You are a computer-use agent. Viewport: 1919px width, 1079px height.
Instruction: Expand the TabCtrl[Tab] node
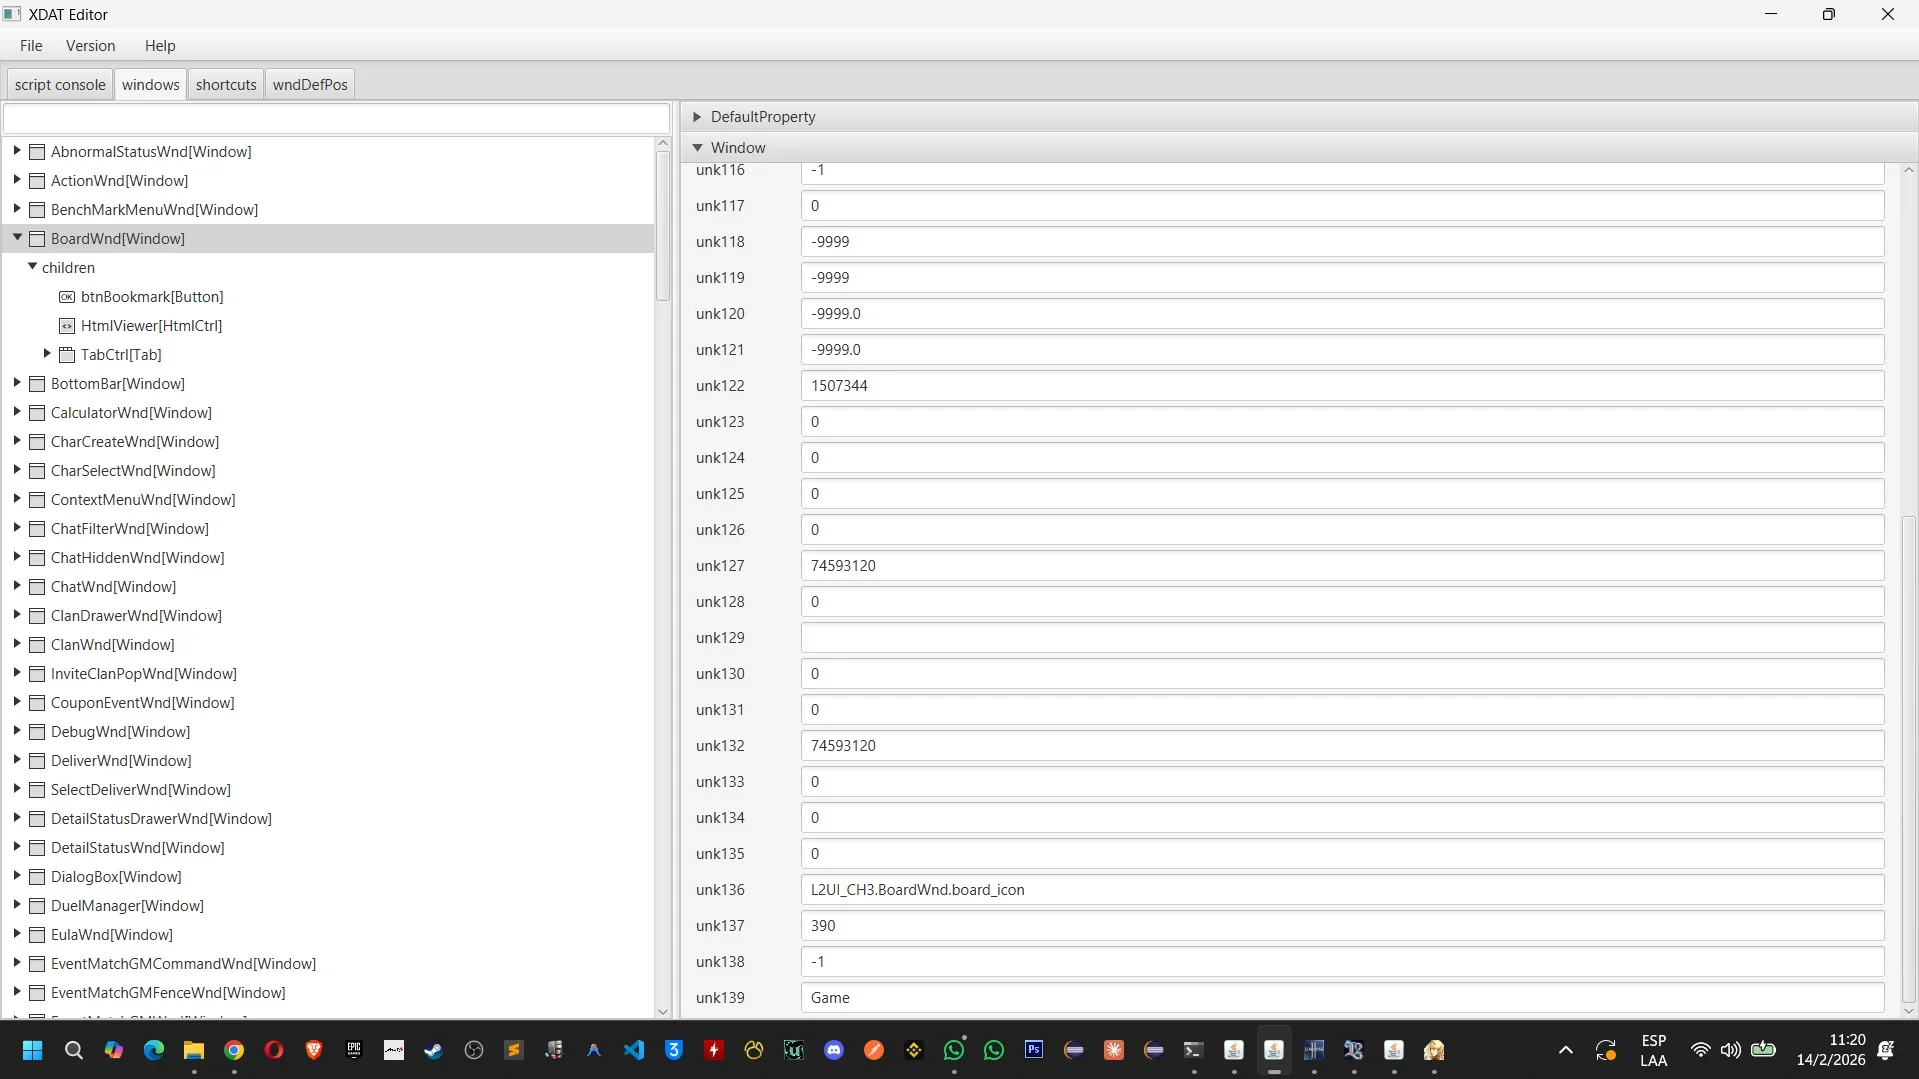47,354
